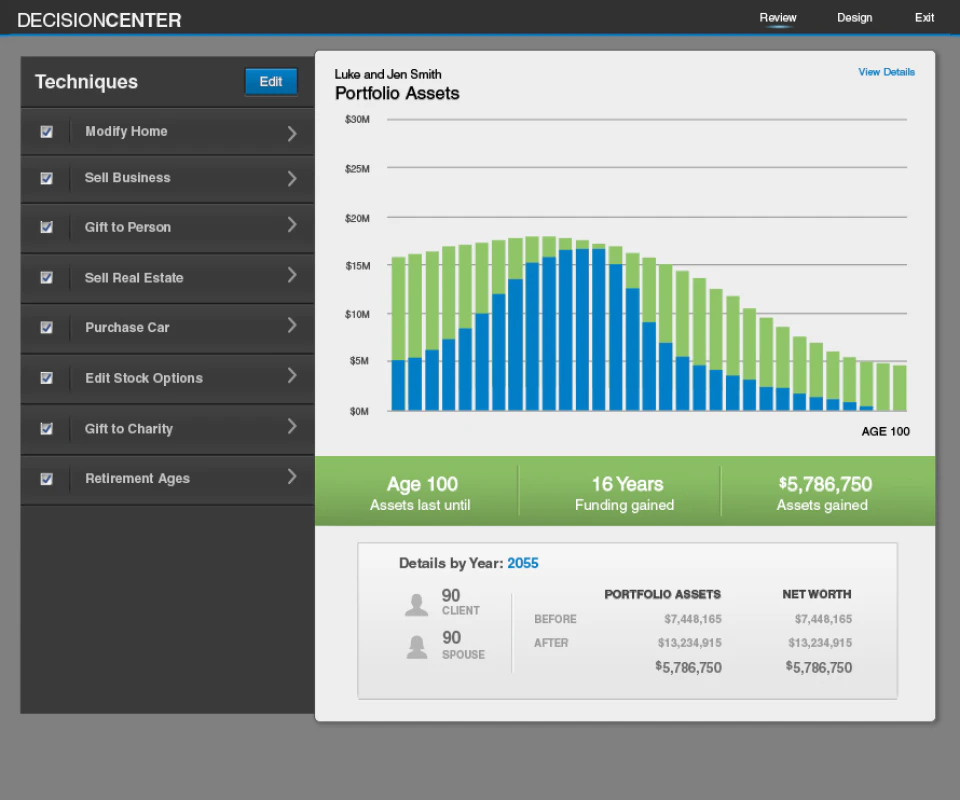Open Gift to Charity chevron arrow
960x800 pixels.
[x=292, y=427]
